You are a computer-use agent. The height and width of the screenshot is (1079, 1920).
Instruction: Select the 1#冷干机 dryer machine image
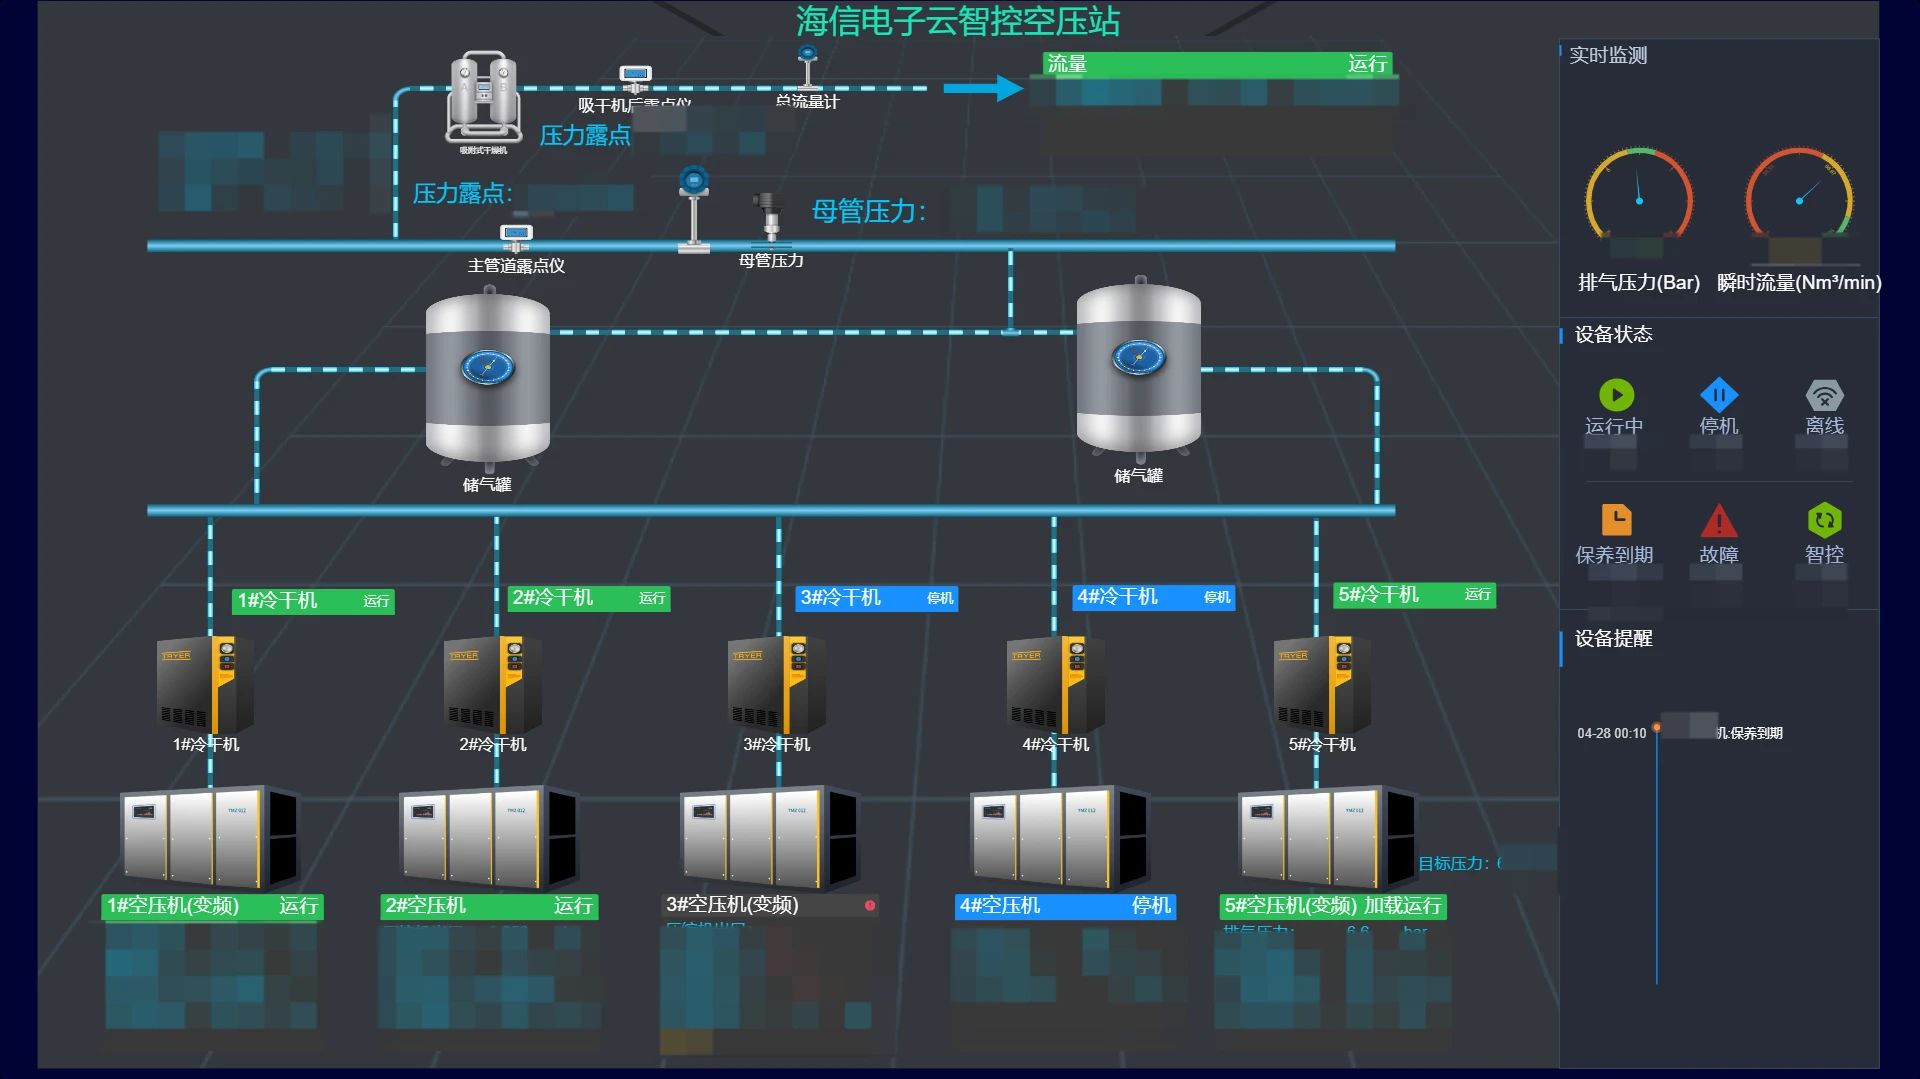(x=205, y=684)
